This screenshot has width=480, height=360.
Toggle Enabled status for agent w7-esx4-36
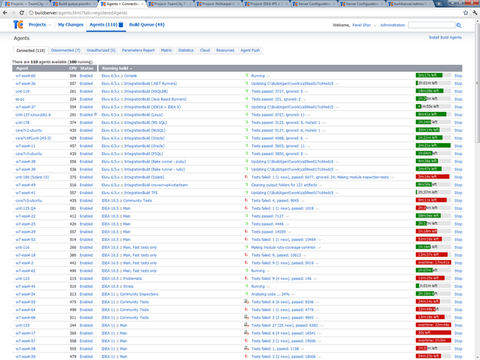tap(86, 84)
